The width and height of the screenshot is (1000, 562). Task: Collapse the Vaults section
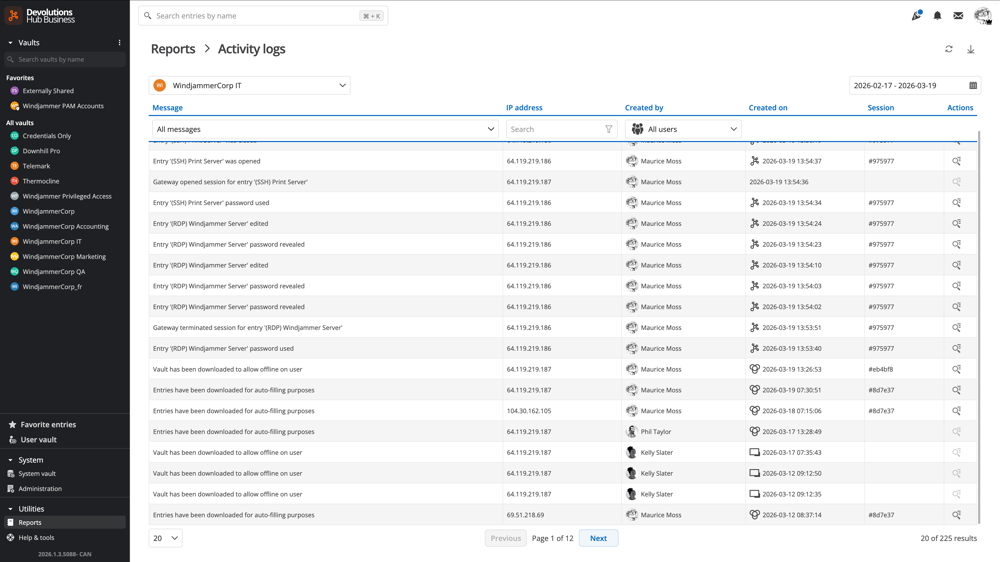click(10, 43)
